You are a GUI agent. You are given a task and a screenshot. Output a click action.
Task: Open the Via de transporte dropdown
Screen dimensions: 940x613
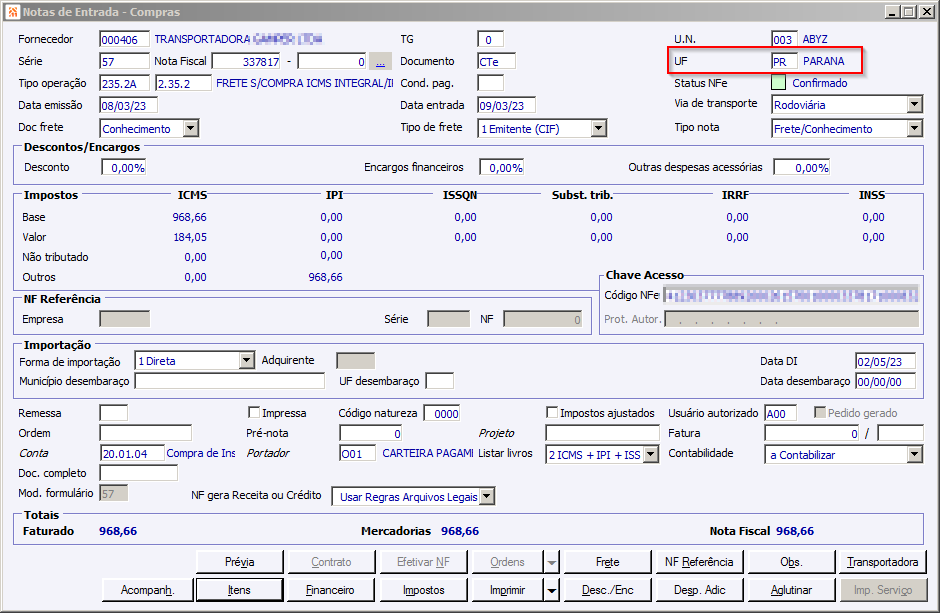click(x=914, y=104)
